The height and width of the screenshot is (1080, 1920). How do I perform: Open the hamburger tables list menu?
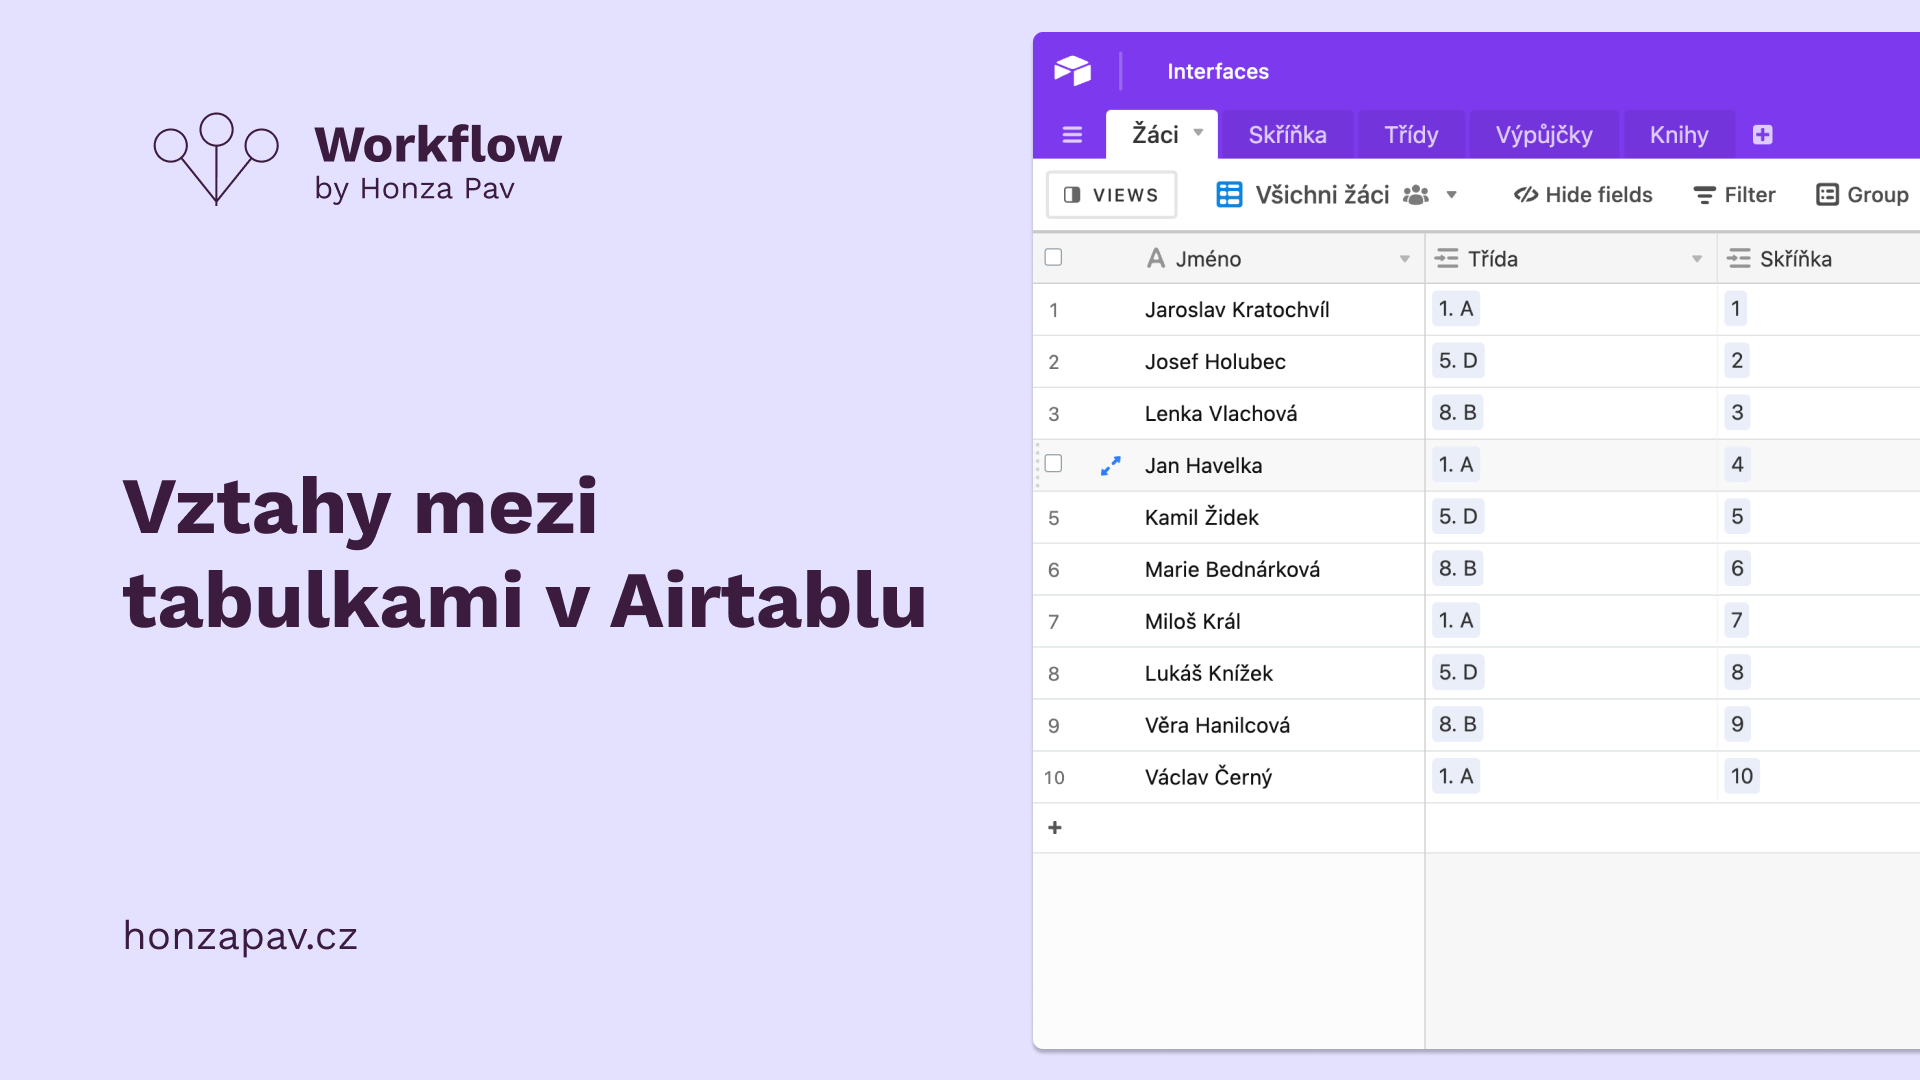pos(1072,135)
